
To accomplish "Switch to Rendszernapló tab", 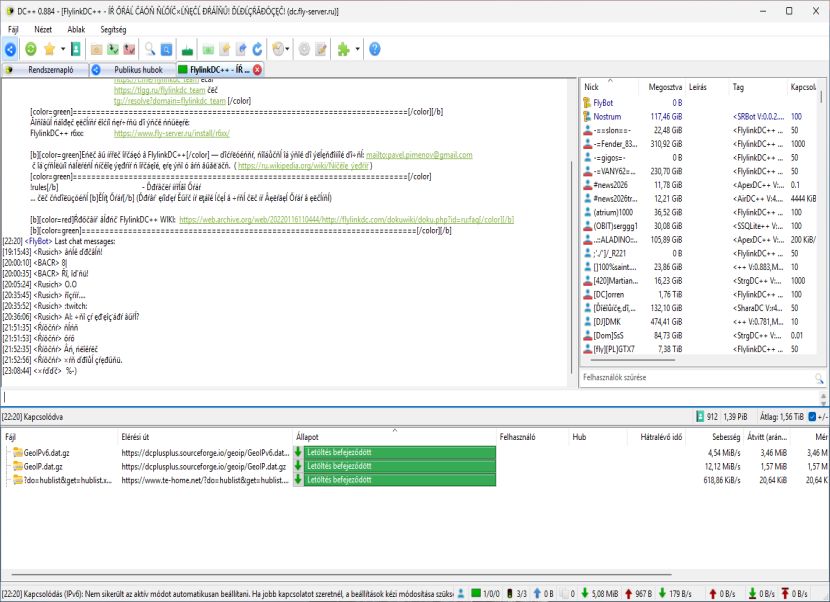I will click(x=45, y=69).
